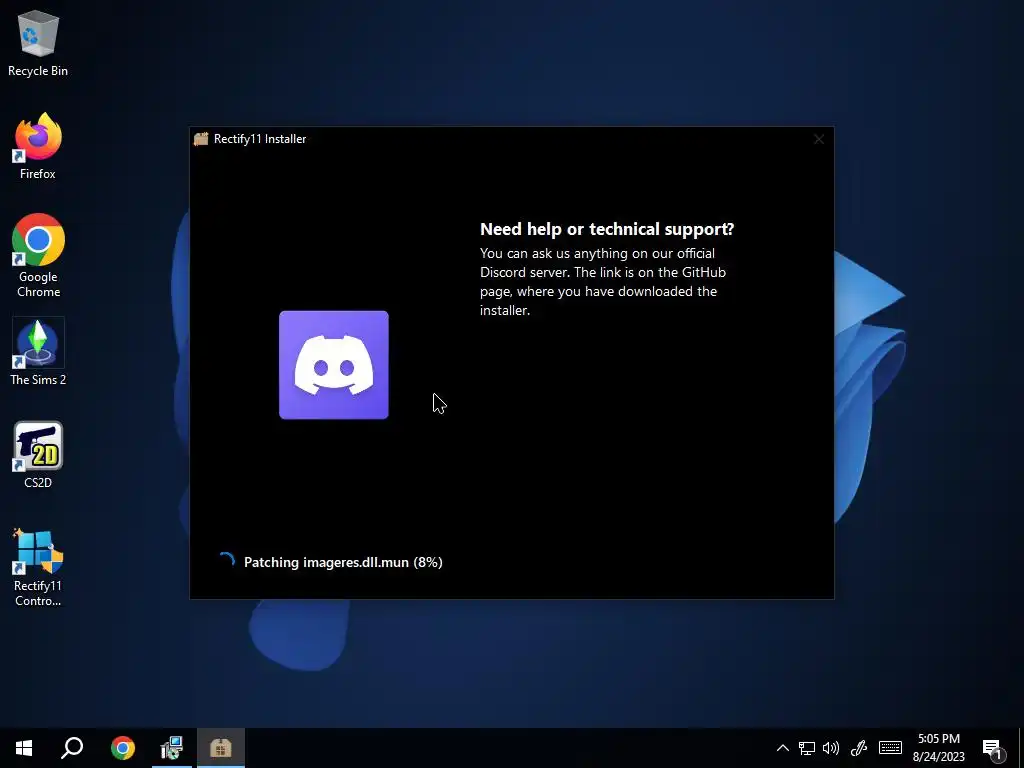Click the Discord server description paragraph

pos(603,282)
